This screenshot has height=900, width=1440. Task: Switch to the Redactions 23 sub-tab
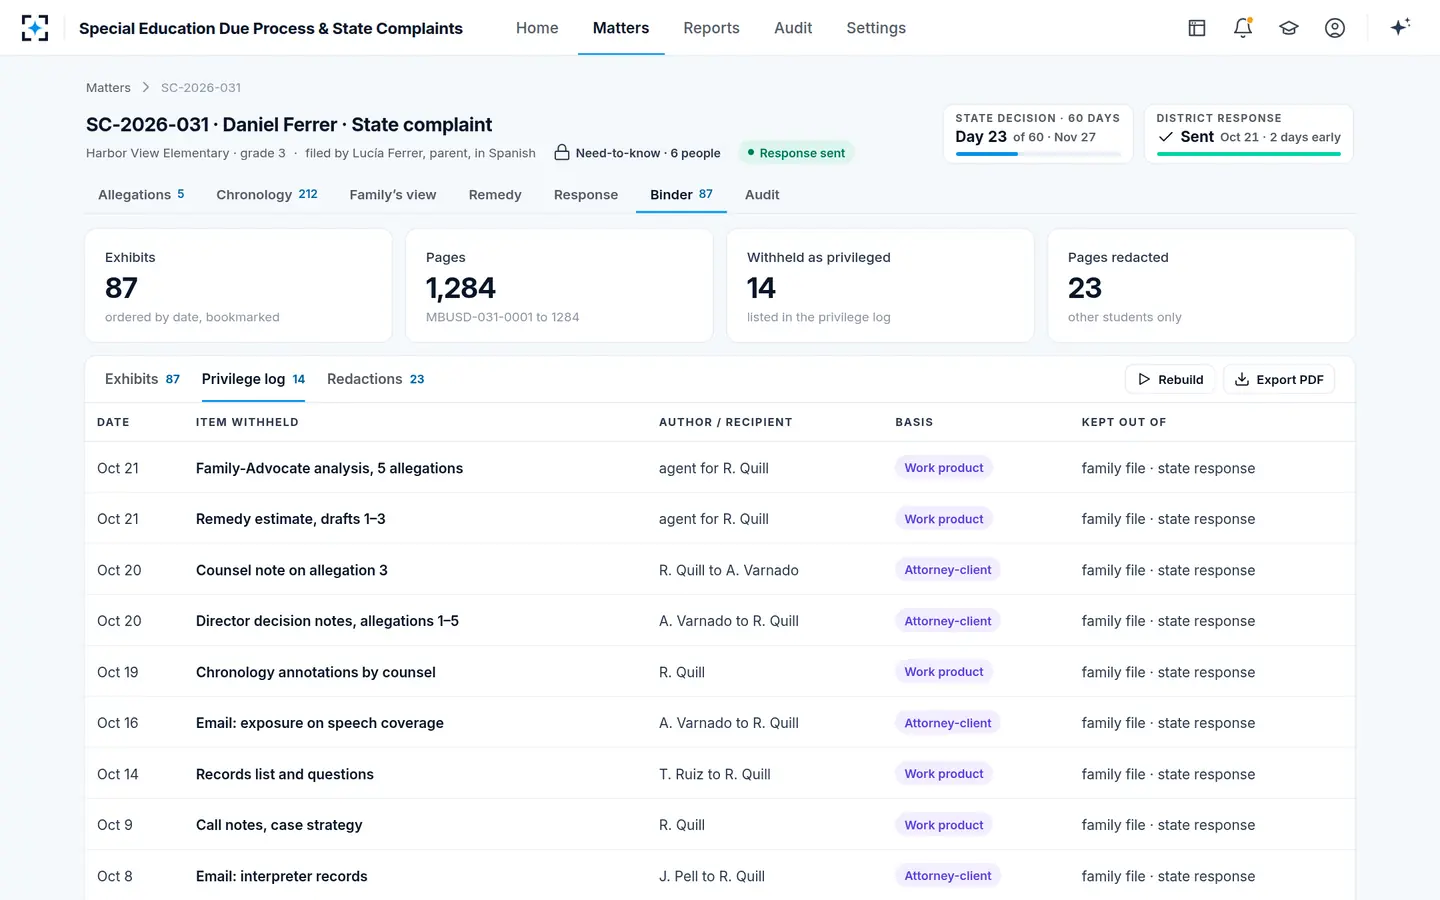pos(375,379)
